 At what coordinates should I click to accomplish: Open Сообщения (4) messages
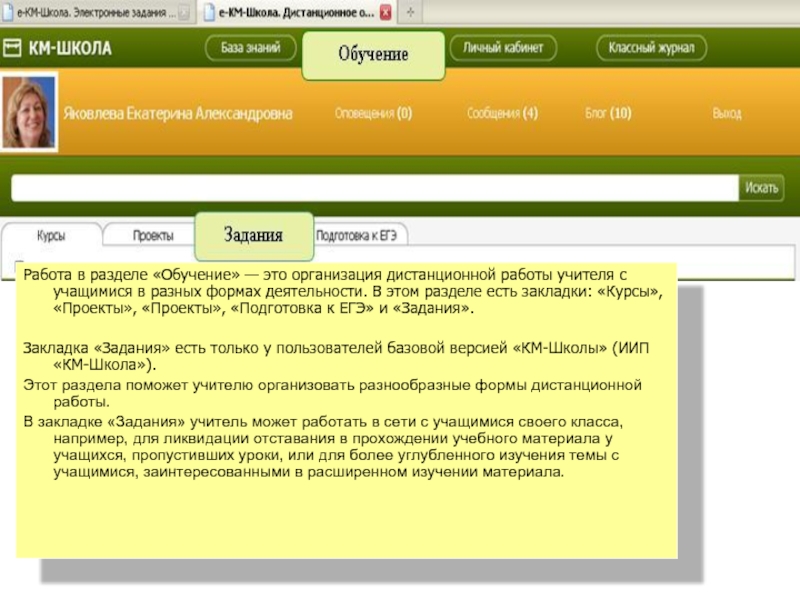tap(502, 113)
